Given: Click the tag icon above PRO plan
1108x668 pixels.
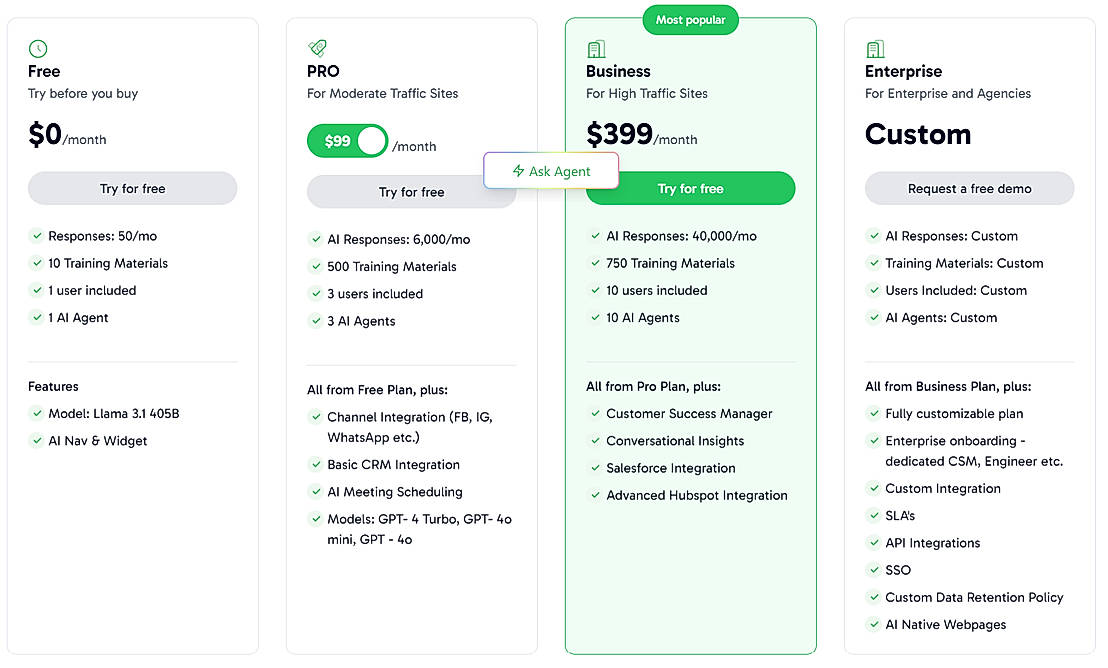Looking at the screenshot, I should [x=317, y=48].
